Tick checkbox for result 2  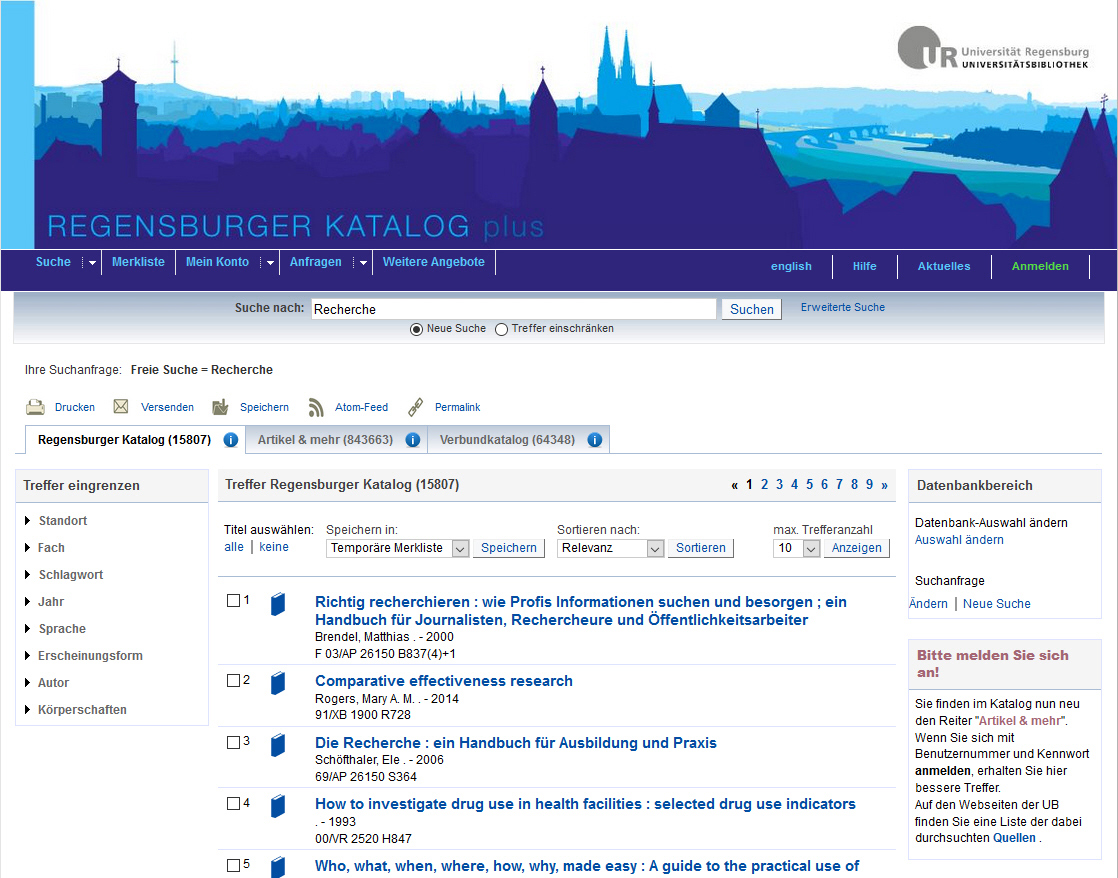tap(233, 680)
